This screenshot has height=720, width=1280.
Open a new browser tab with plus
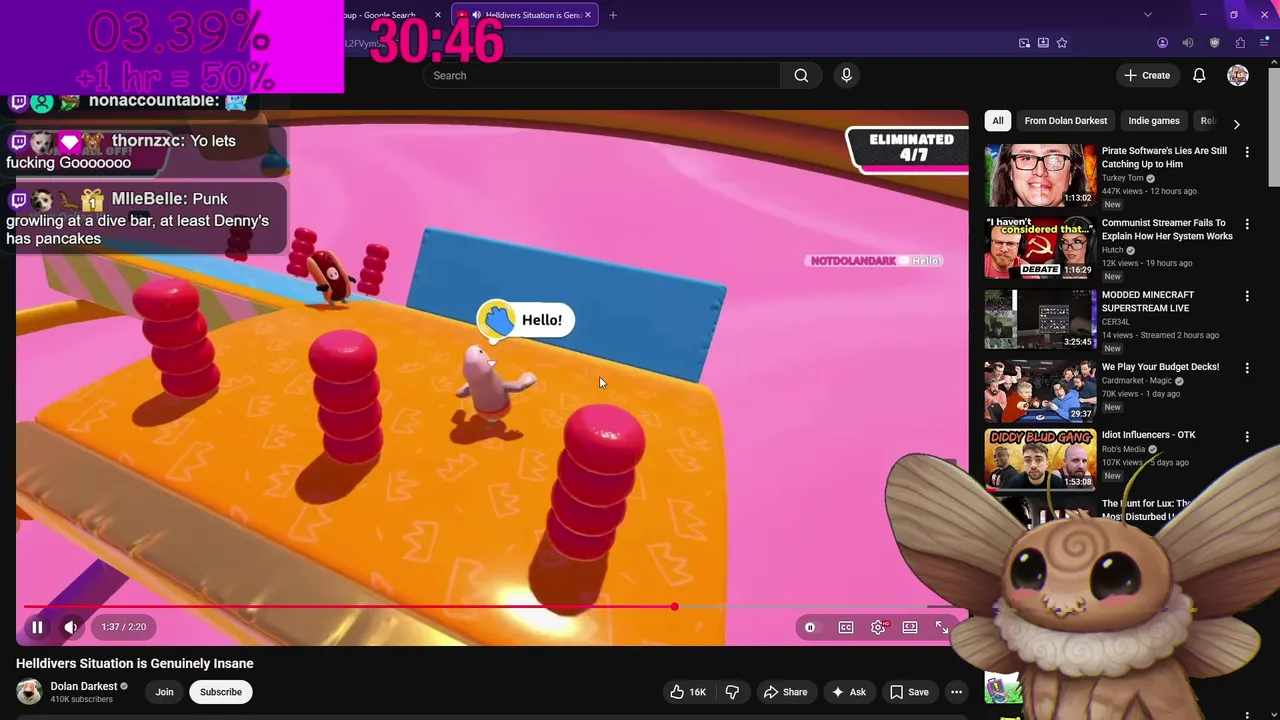pyautogui.click(x=613, y=15)
